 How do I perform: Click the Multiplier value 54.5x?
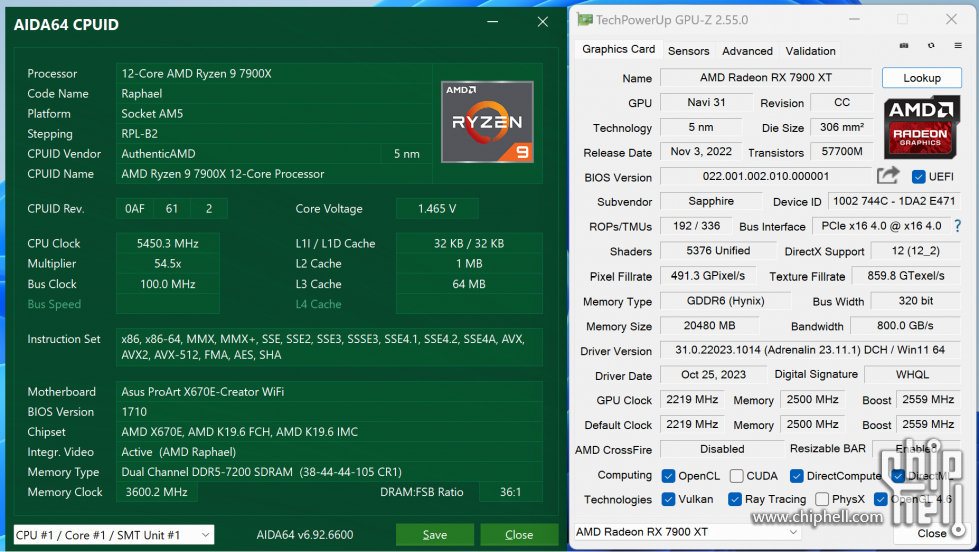tap(167, 264)
